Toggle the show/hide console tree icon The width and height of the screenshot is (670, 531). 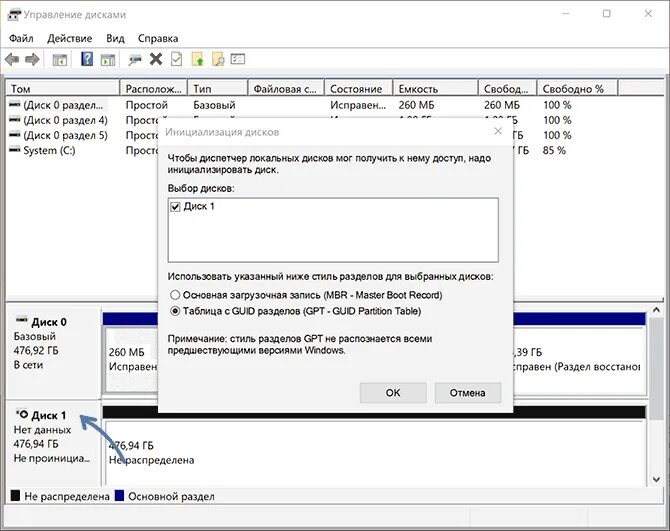coord(60,60)
